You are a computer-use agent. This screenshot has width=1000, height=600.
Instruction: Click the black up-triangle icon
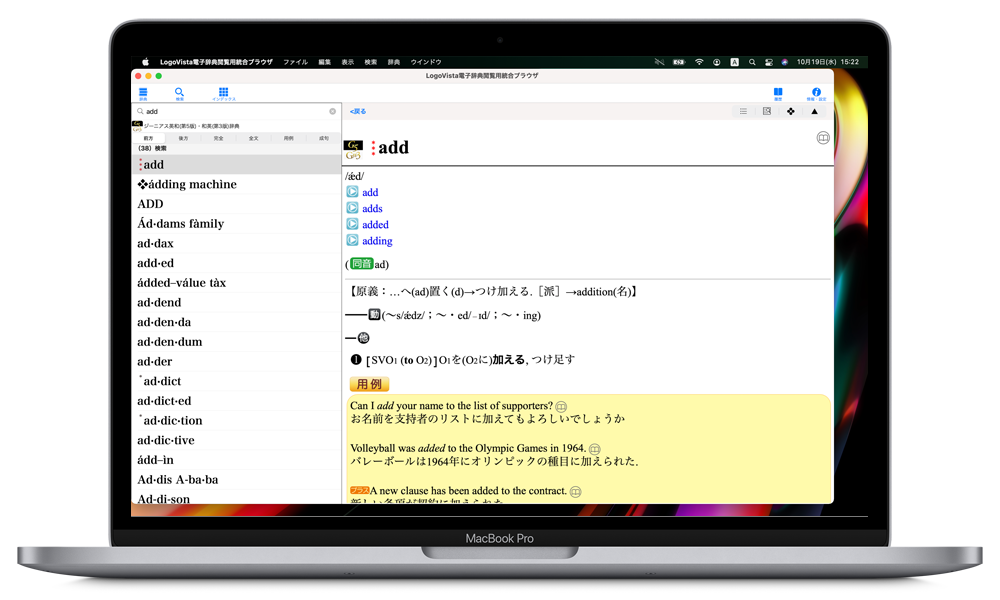click(814, 111)
